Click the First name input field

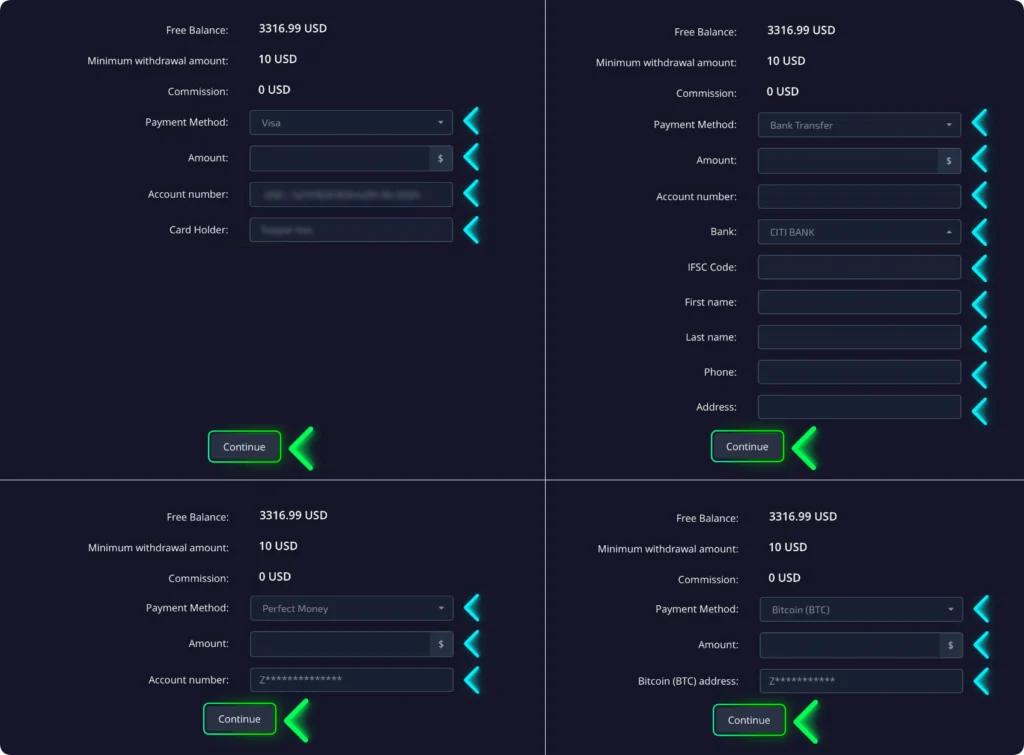point(858,302)
